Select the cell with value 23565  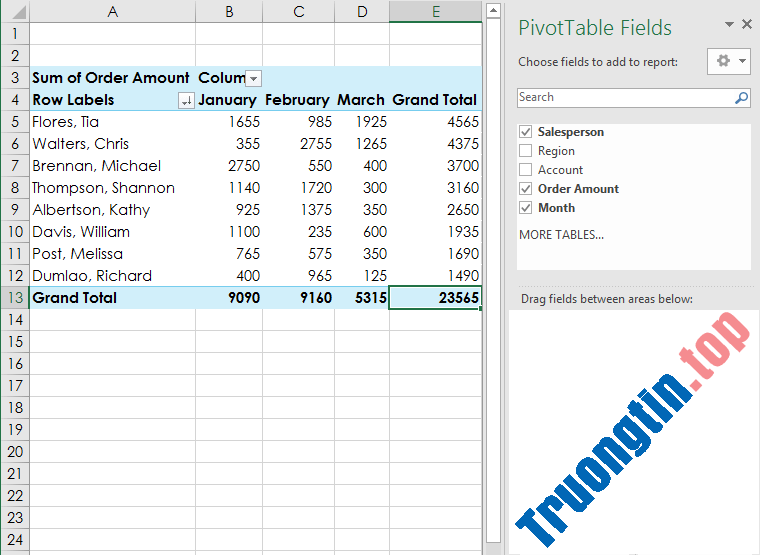coord(436,298)
